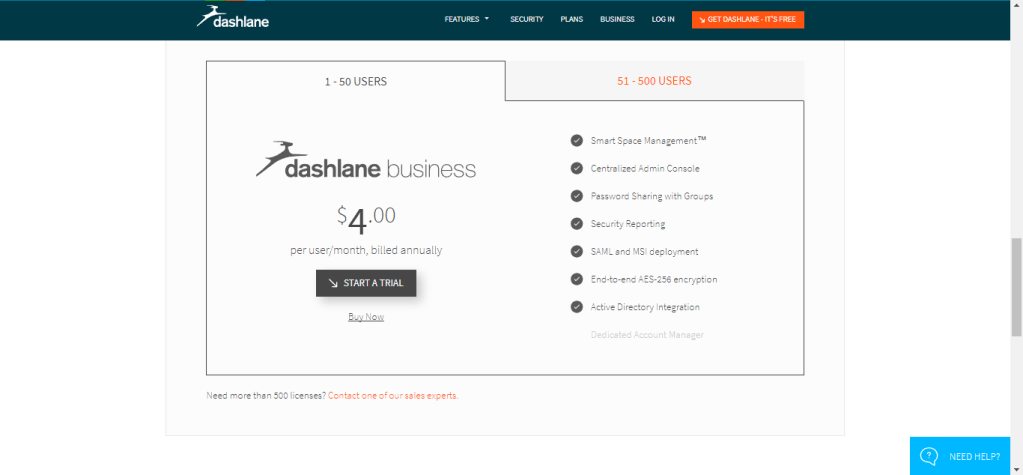Screen dimensions: 1023x475
Task: Click checkmark icon beside Active Directory Integration
Action: [x=577, y=307]
